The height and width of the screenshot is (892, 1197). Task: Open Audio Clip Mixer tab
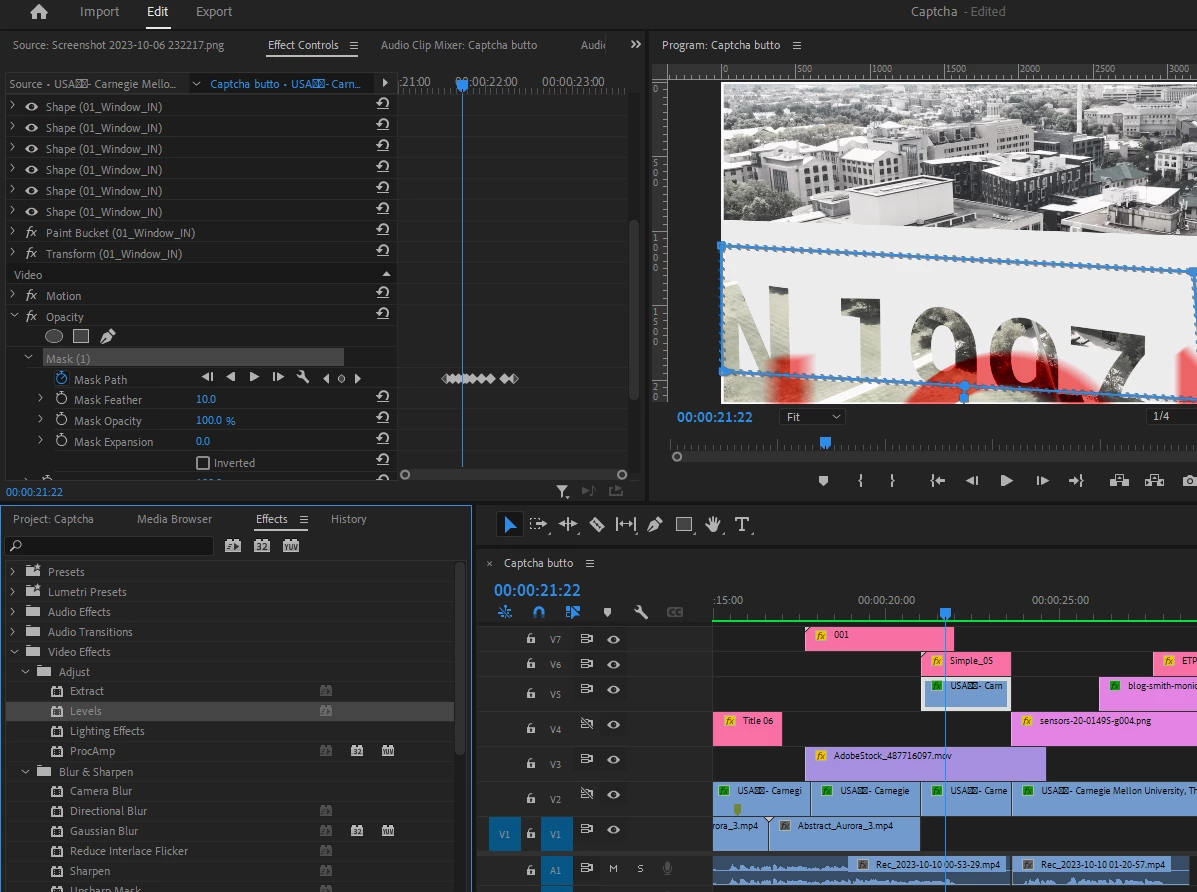[x=459, y=45]
